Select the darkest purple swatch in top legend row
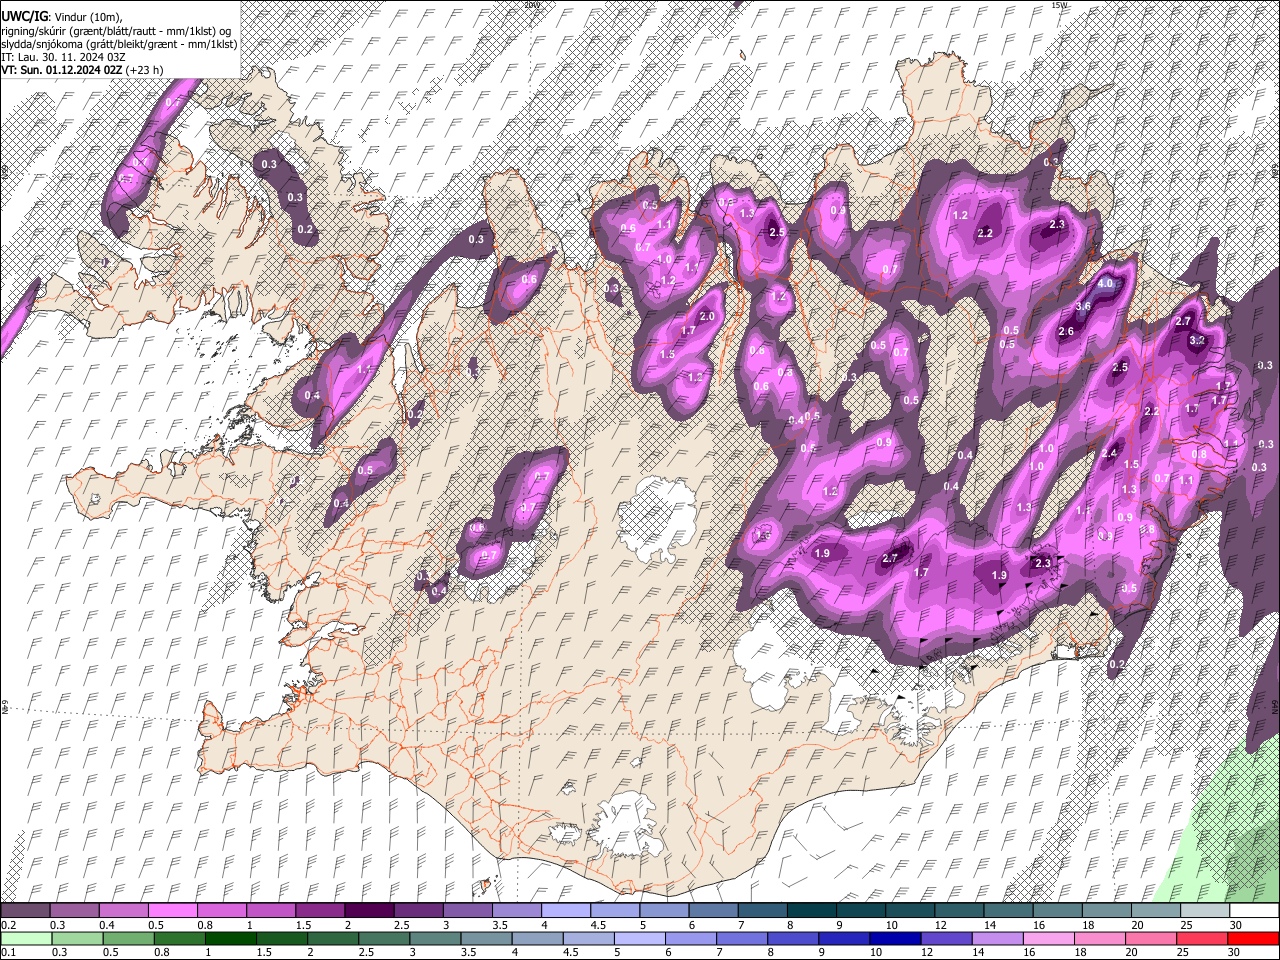 [x=368, y=910]
